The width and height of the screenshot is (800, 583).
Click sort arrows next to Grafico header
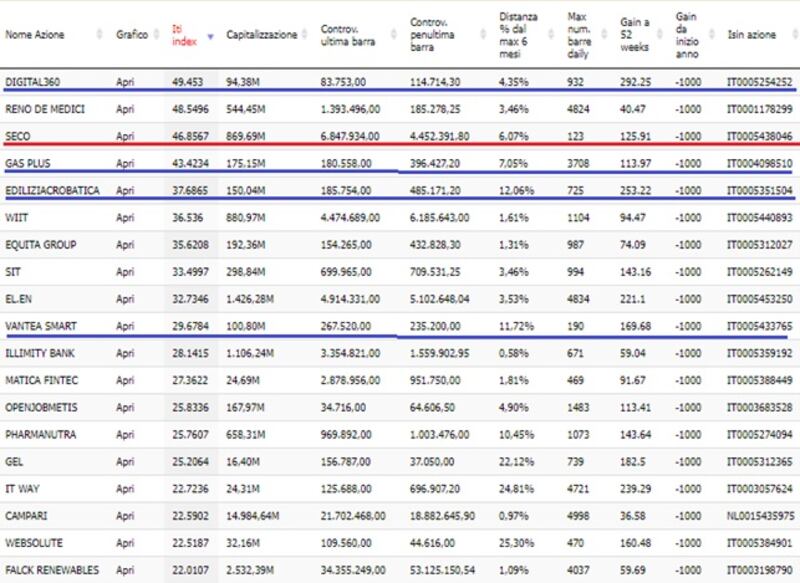[157, 35]
